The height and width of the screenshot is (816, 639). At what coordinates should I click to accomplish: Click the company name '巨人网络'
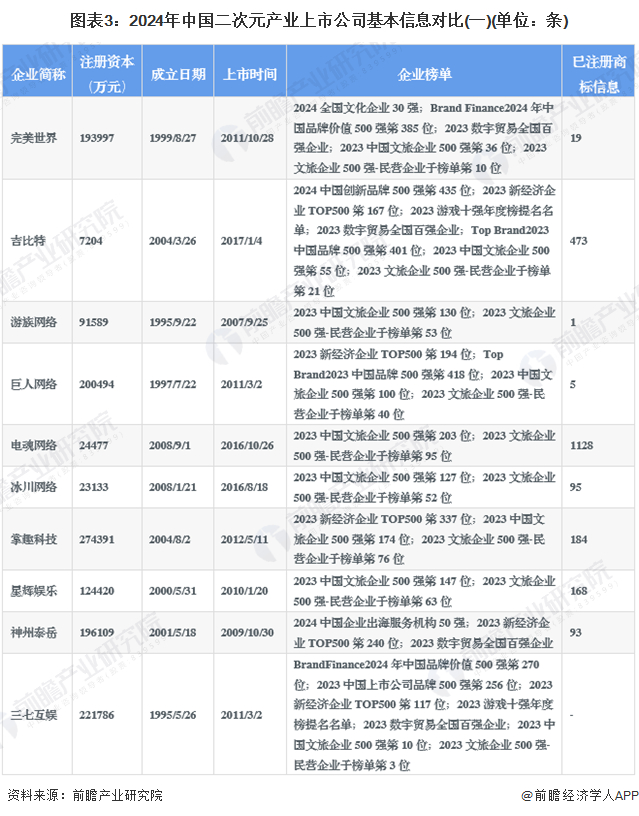click(x=34, y=384)
